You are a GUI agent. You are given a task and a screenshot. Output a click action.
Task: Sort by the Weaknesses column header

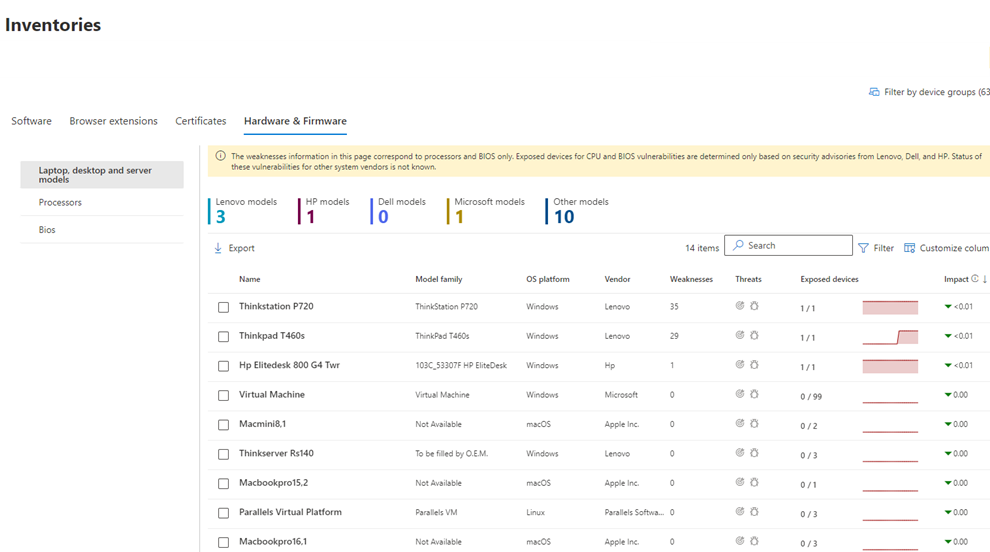click(691, 279)
